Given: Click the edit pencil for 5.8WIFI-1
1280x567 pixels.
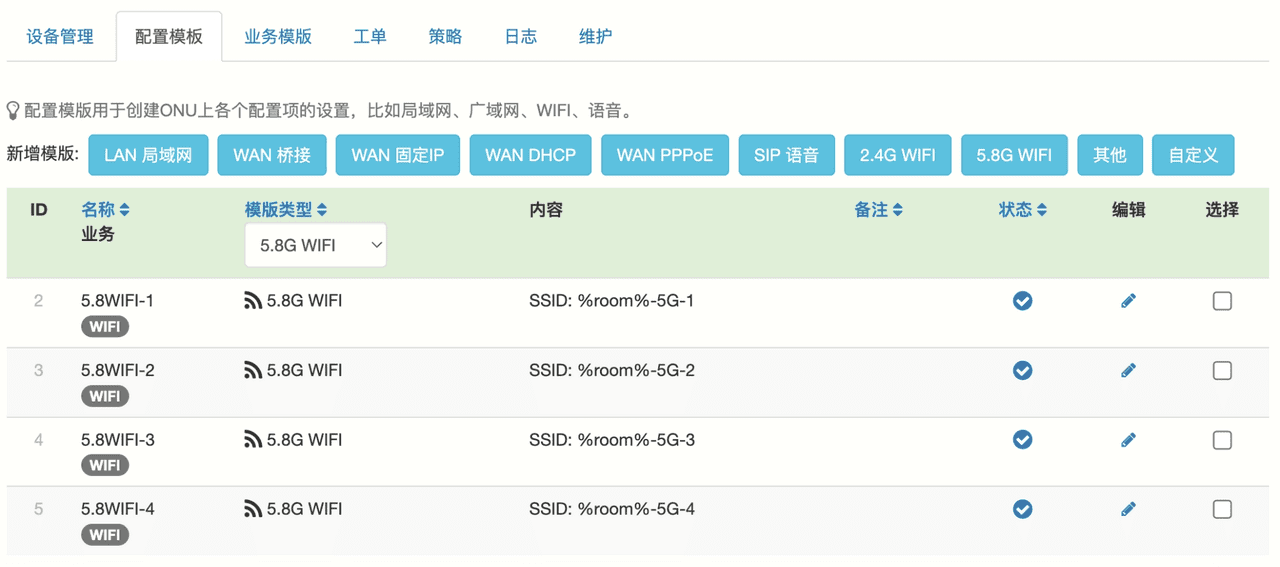Looking at the screenshot, I should pyautogui.click(x=1128, y=301).
